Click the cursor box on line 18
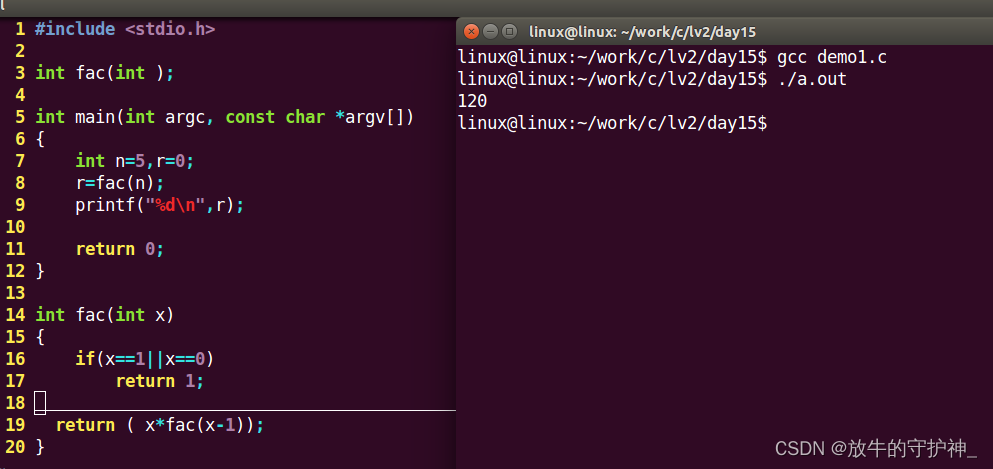This screenshot has height=469, width=993. point(40,403)
